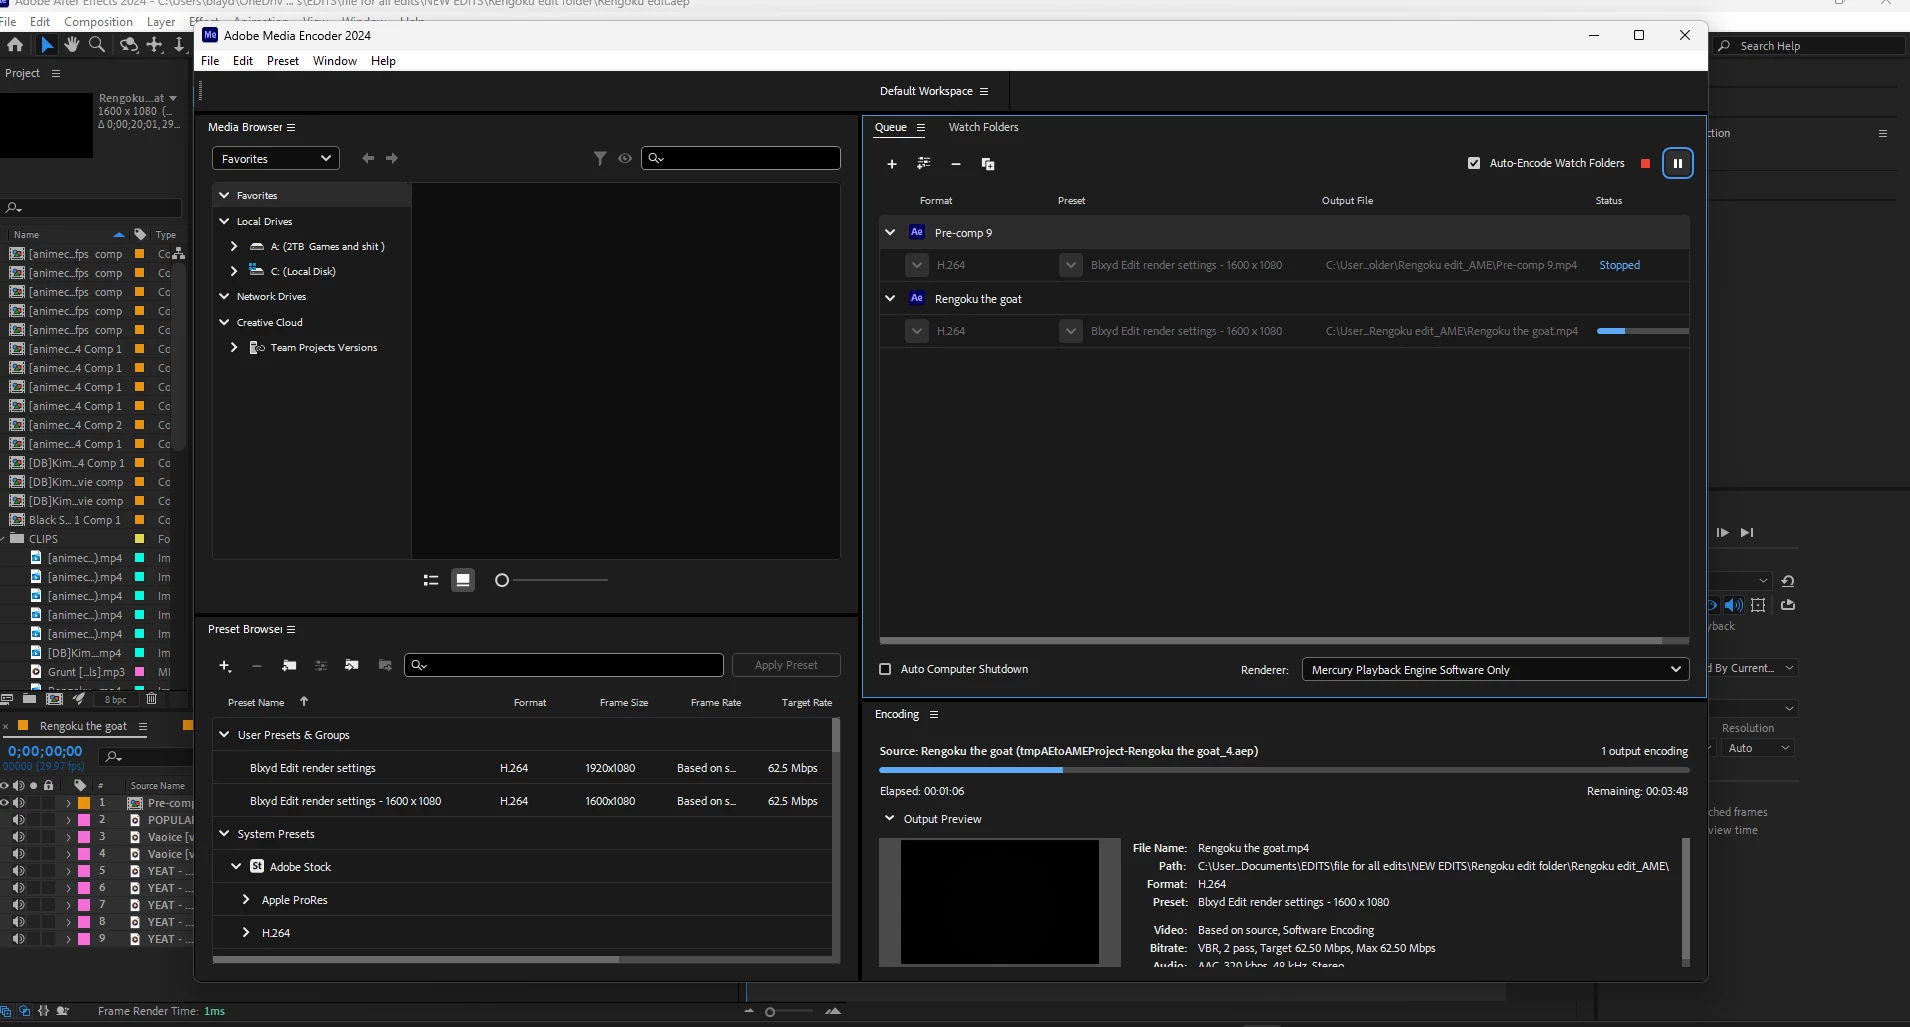The image size is (1910, 1027).
Task: Open Media Browser file type filter
Action: coord(600,158)
